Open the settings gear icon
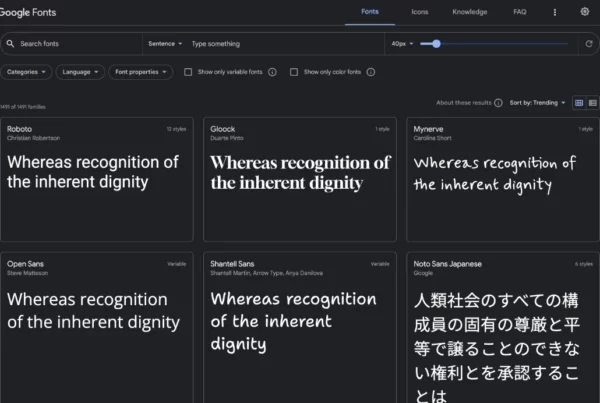Viewport: 600px width, 403px height. click(585, 12)
